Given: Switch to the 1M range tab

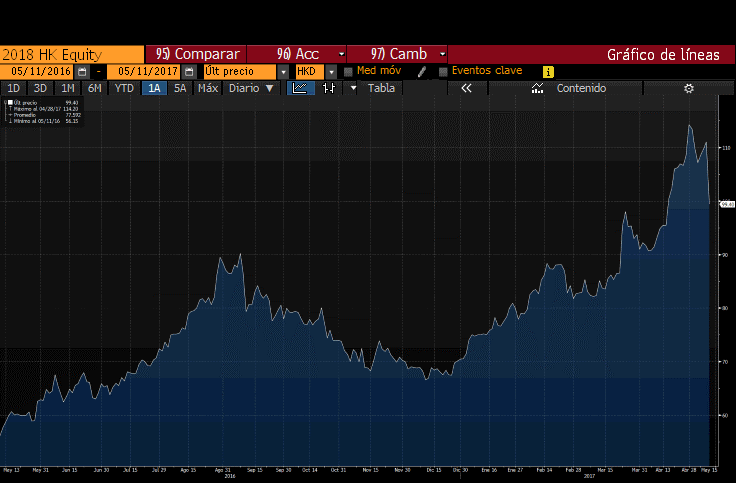Looking at the screenshot, I should [x=68, y=88].
